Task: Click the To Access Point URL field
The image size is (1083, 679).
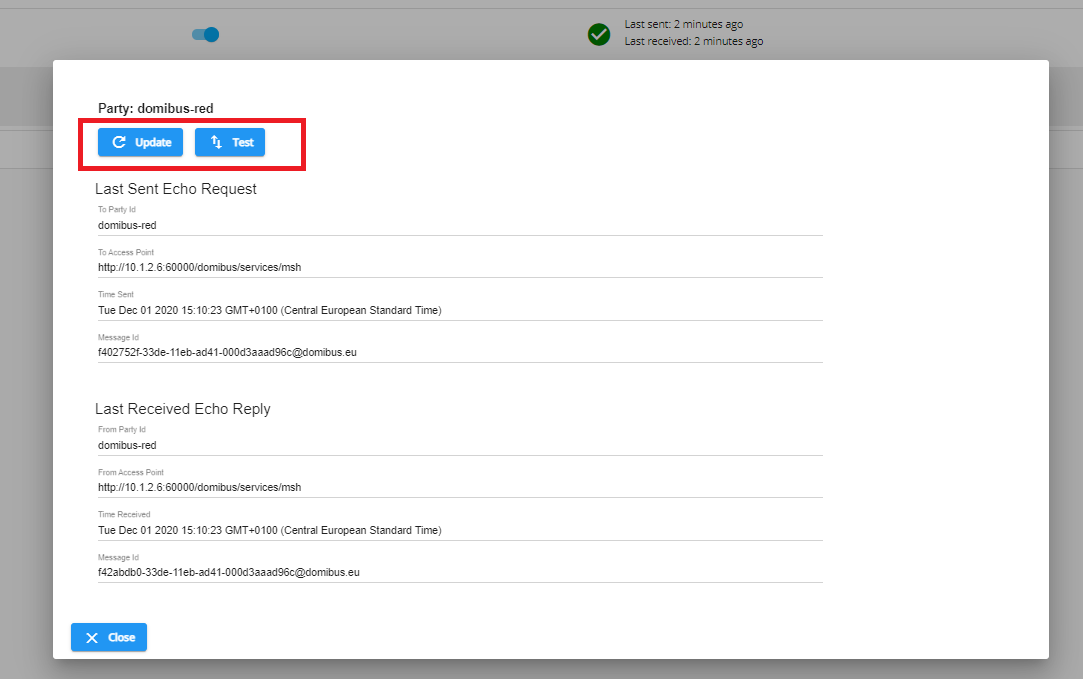Action: click(459, 267)
